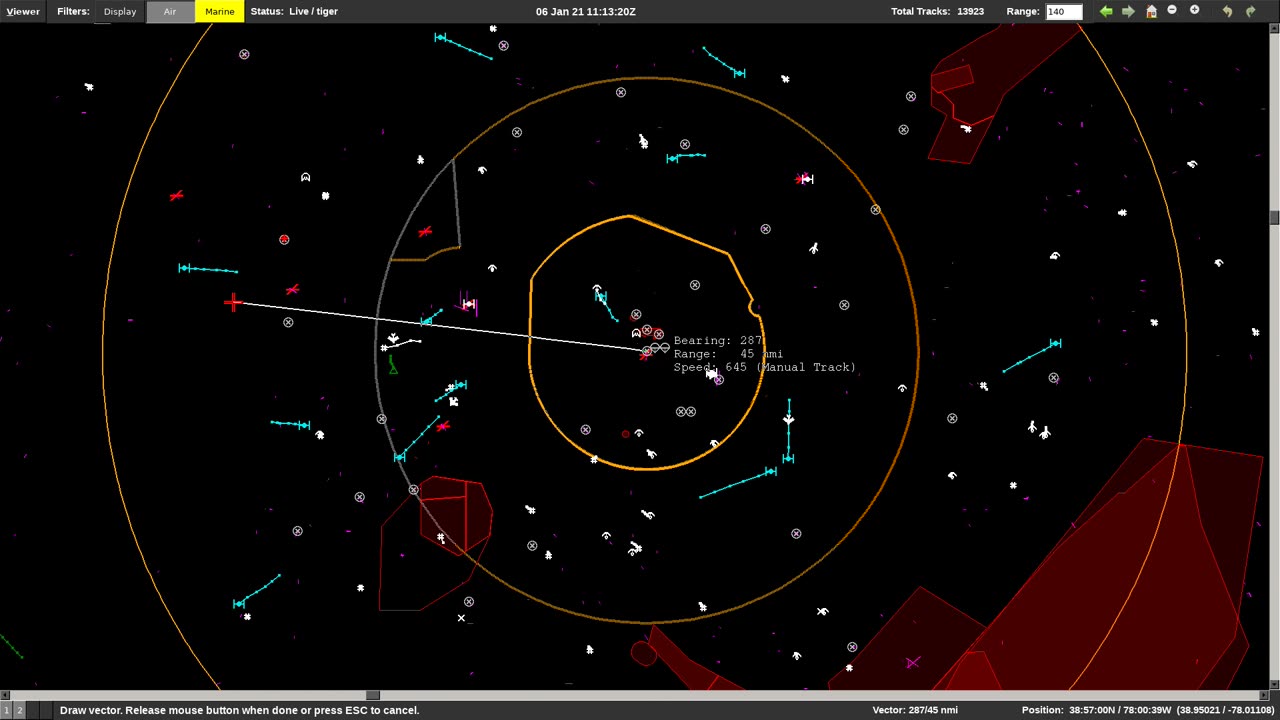Click the Bearing: 287 label

718,341
